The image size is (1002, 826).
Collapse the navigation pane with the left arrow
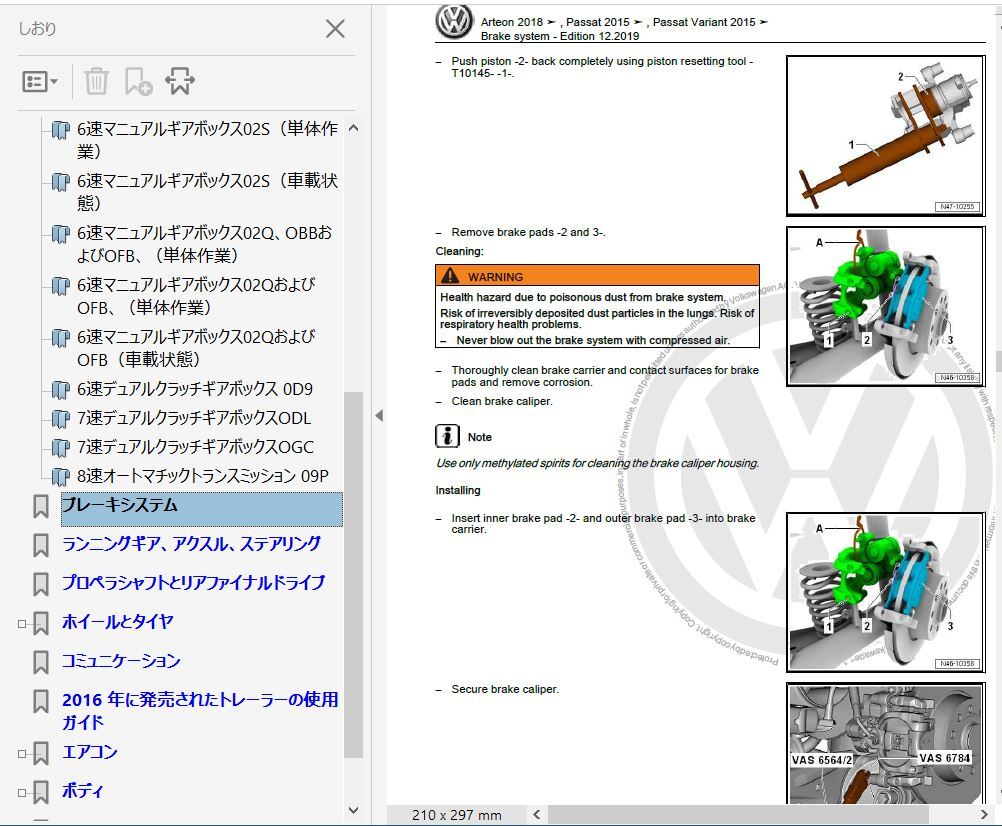click(379, 415)
